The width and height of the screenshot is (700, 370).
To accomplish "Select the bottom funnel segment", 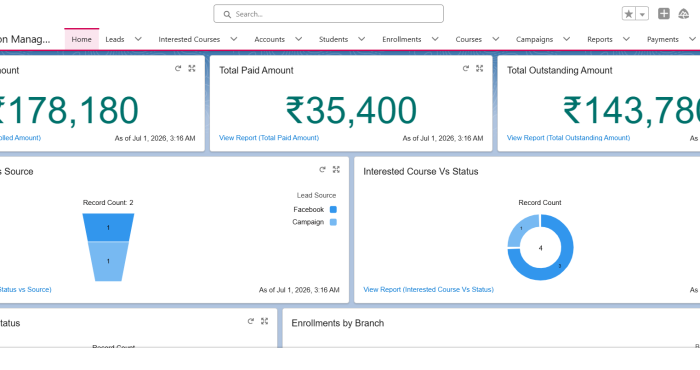I will tap(108, 261).
